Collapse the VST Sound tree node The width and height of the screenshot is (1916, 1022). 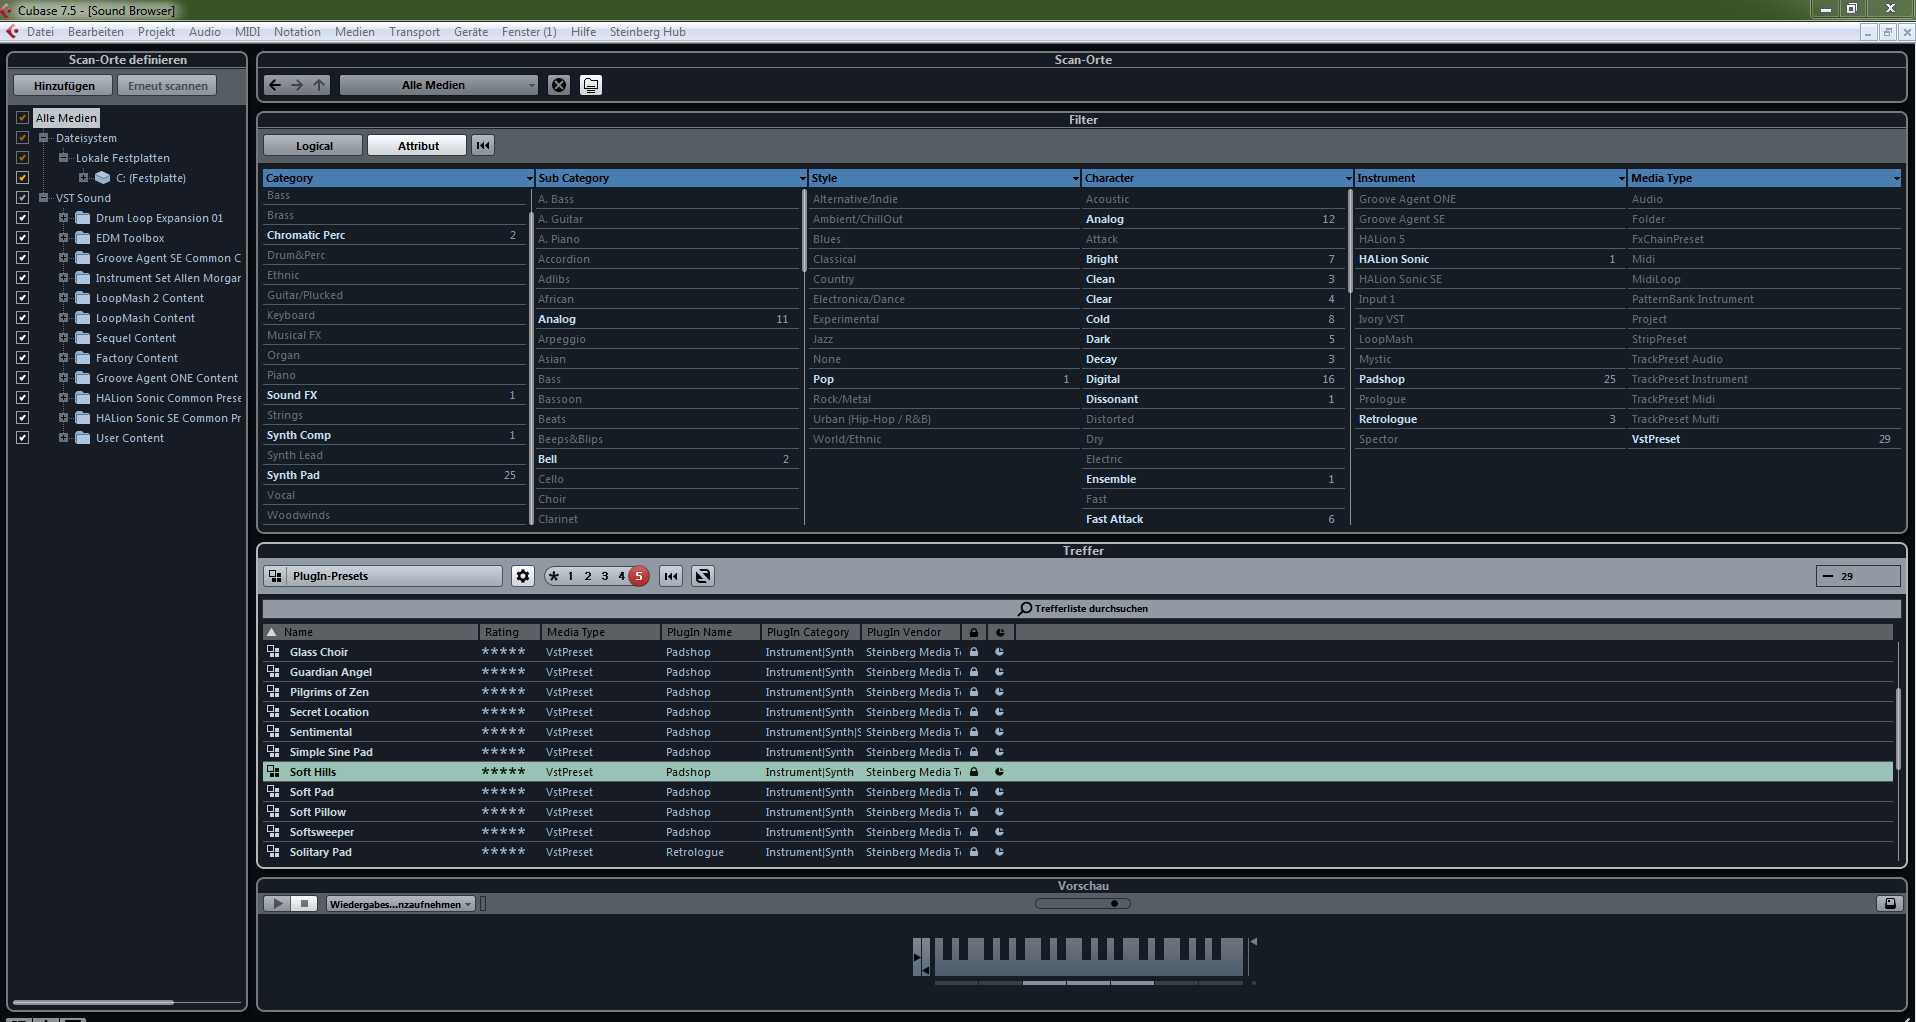(x=43, y=198)
